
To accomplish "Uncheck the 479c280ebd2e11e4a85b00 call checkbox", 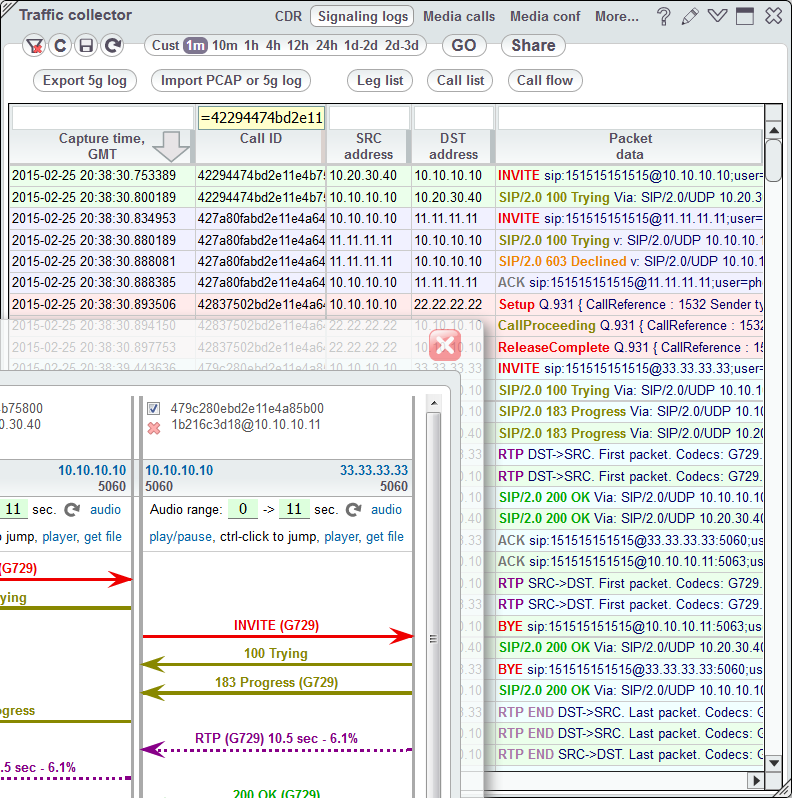I will (154, 409).
